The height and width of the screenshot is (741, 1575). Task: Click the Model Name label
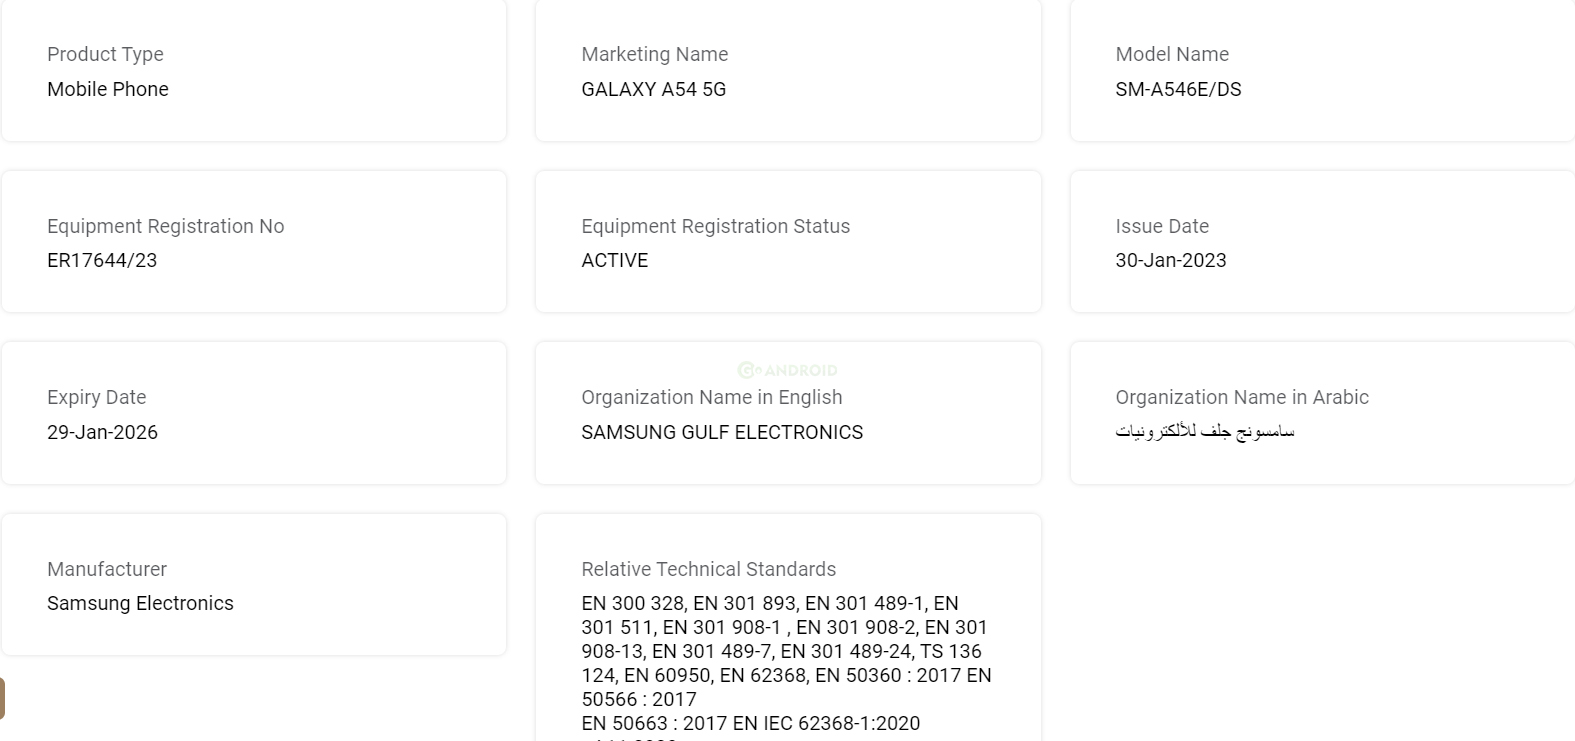pos(1172,54)
